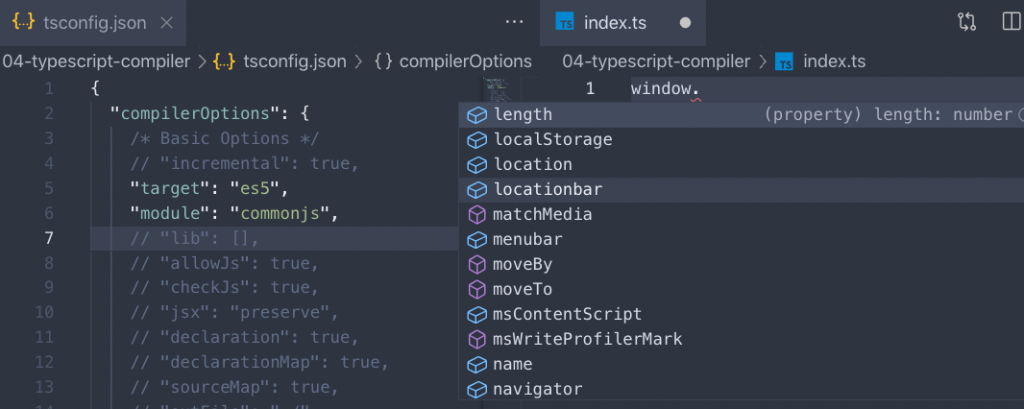Screen dimensions: 1024x409
Task: Click the method icon beside matchMedia
Action: [x=477, y=215]
